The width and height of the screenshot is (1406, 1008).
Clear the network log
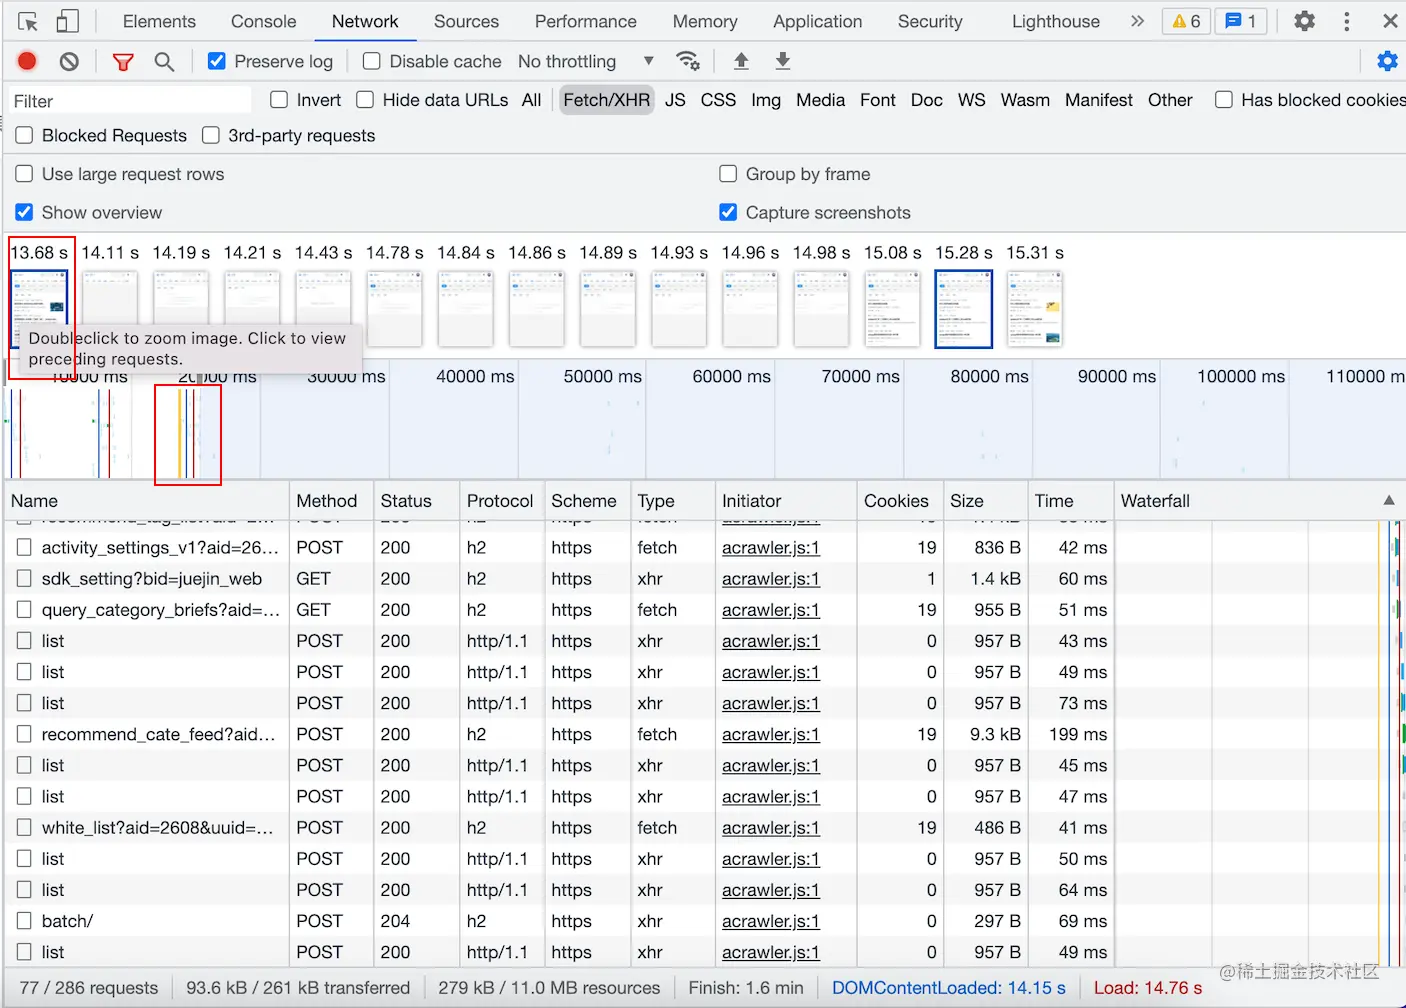[69, 61]
